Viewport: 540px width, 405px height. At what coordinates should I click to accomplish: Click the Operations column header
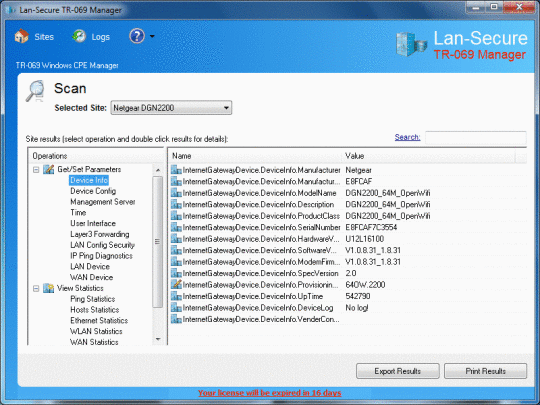95,156
